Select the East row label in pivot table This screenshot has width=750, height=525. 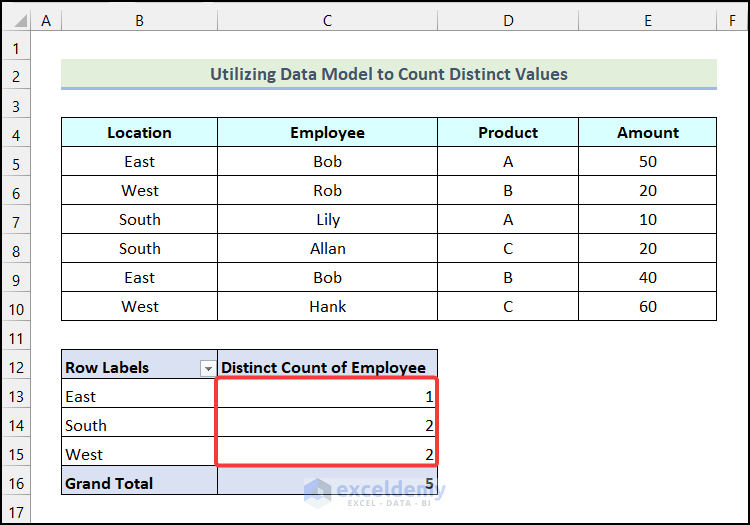[x=139, y=397]
